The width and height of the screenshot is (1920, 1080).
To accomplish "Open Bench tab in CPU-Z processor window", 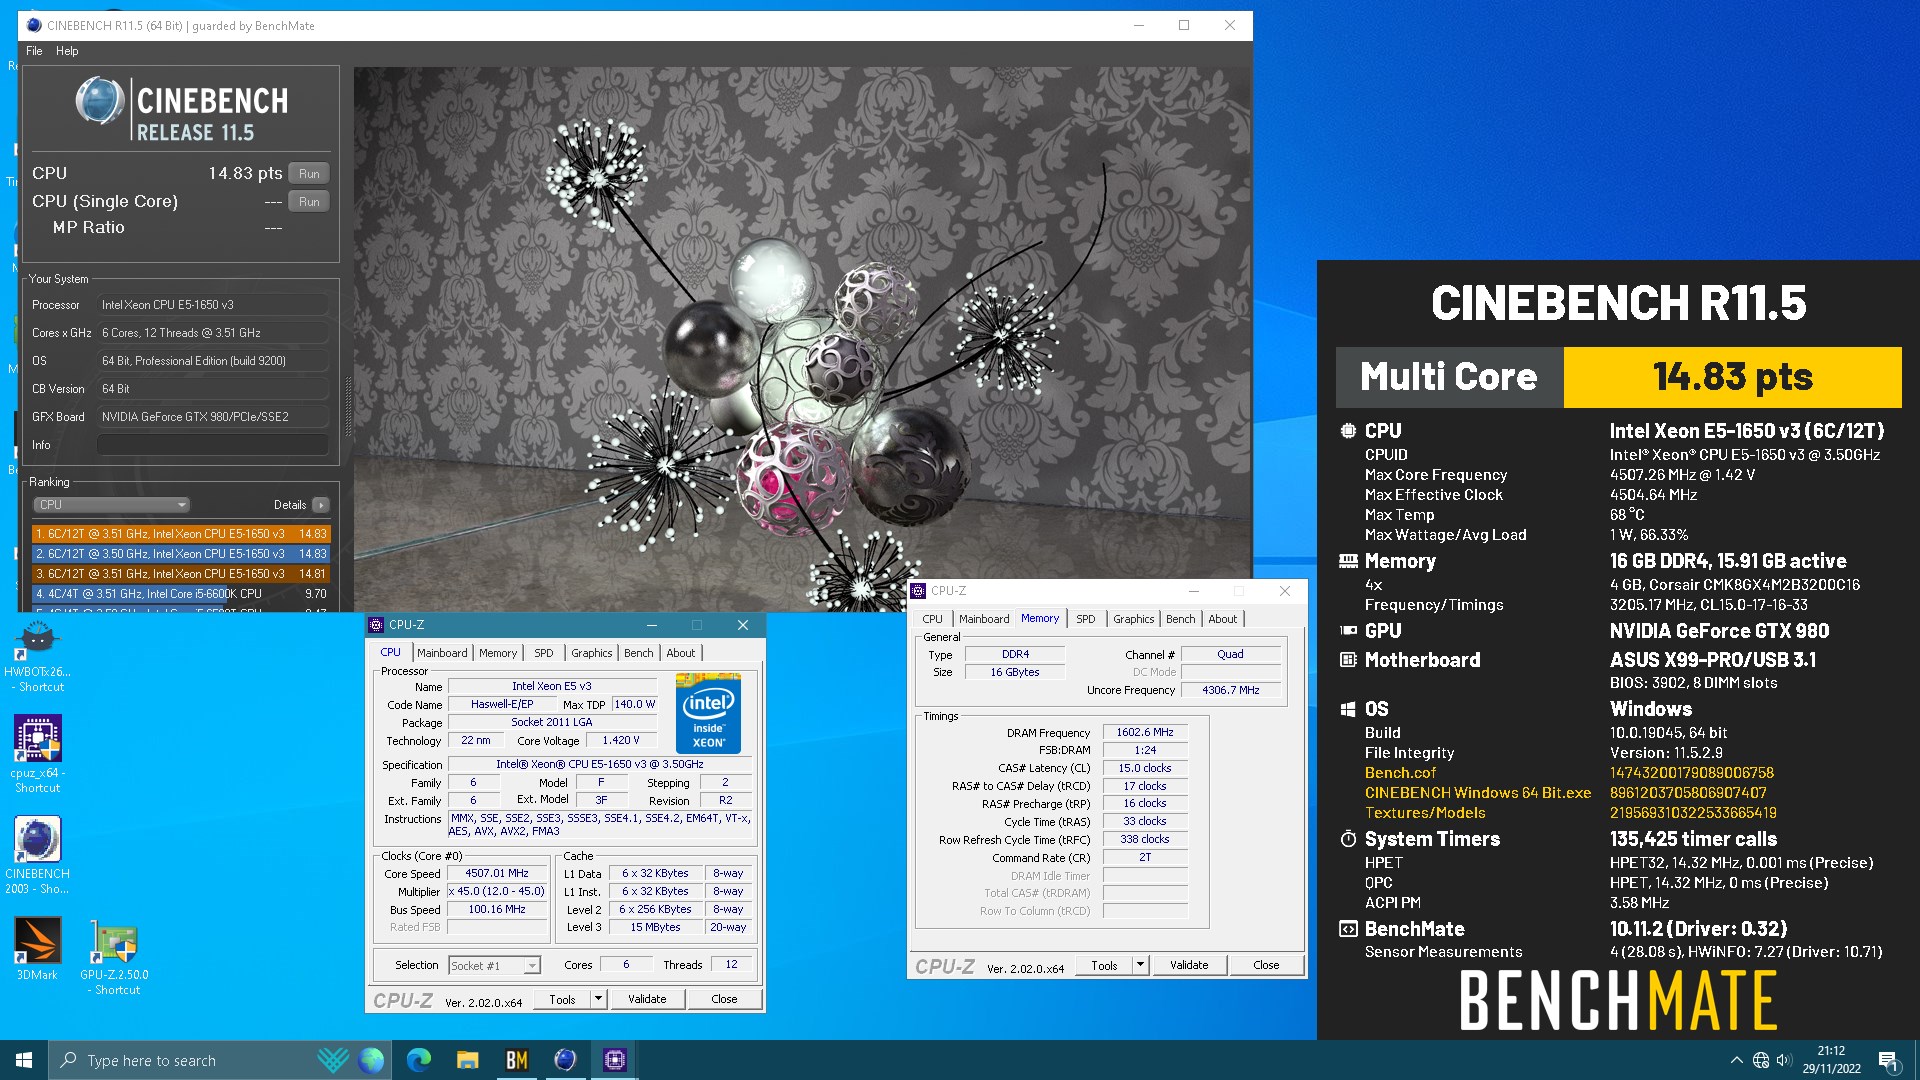I will pyautogui.click(x=639, y=653).
